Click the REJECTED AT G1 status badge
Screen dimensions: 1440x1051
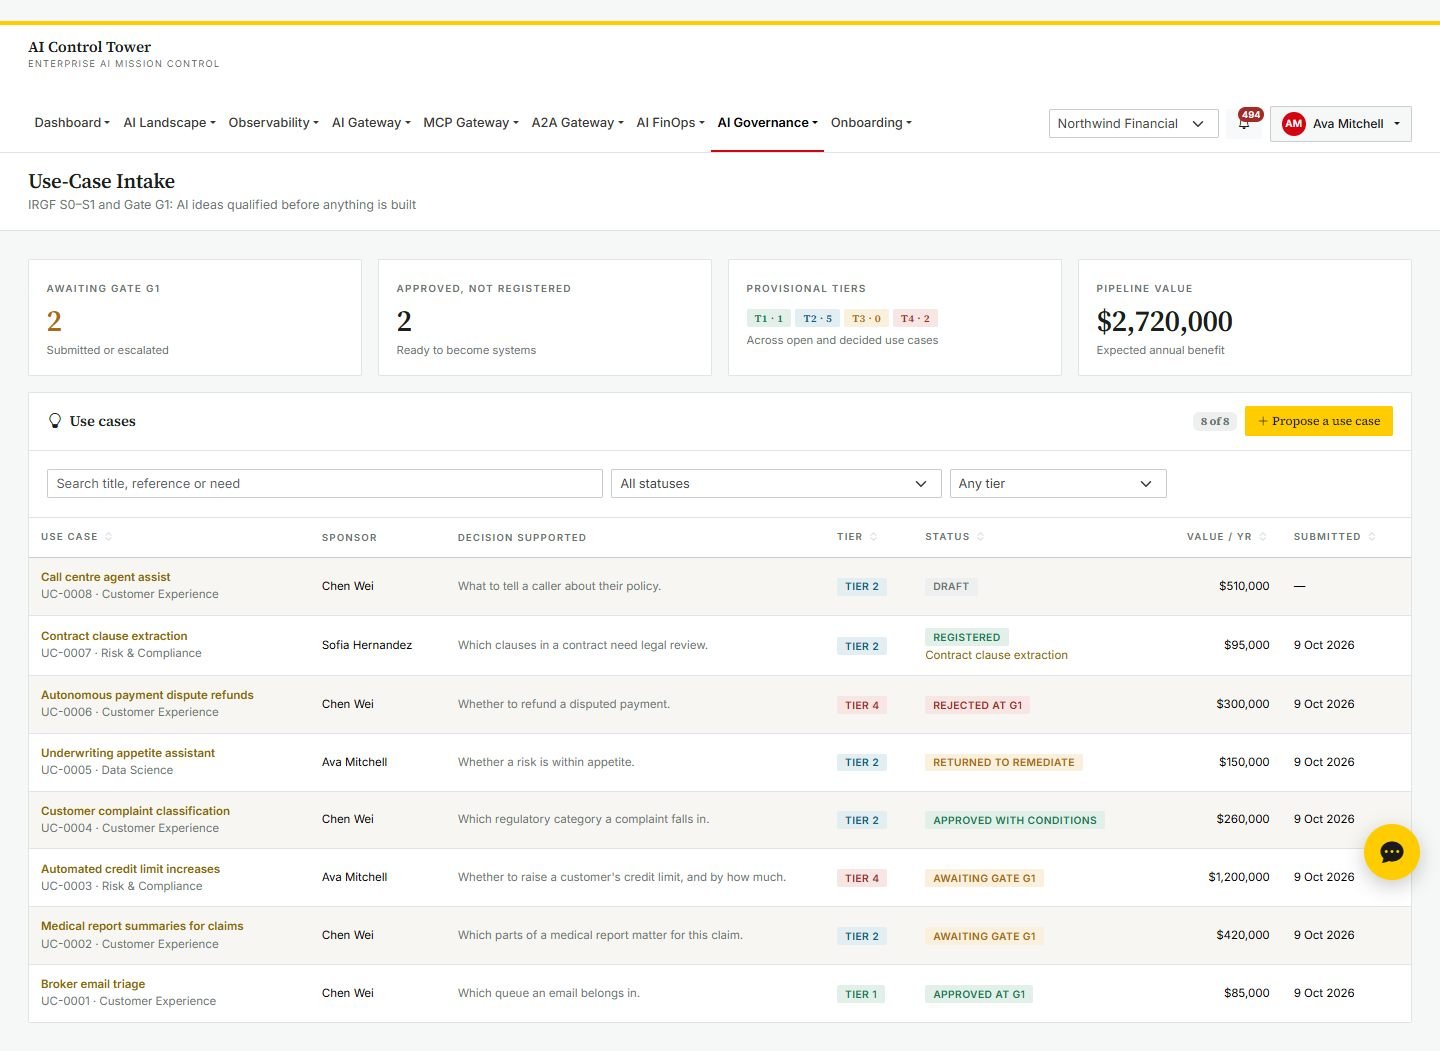click(x=977, y=705)
